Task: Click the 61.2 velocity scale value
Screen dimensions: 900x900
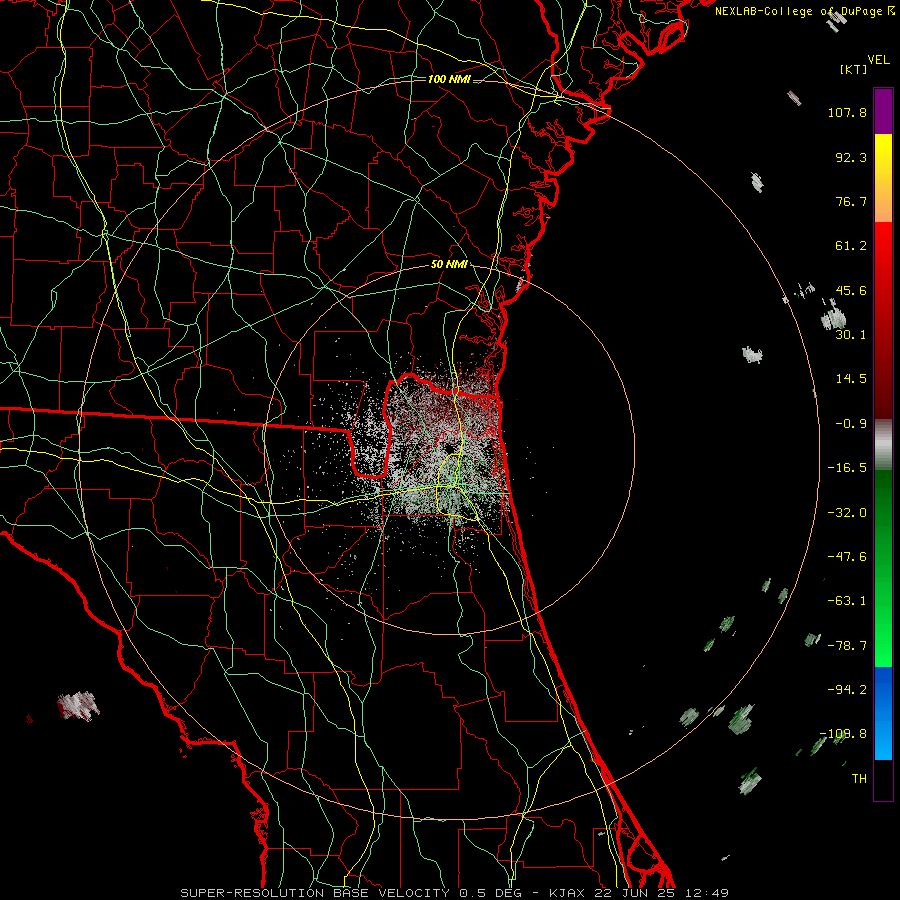Action: (851, 246)
